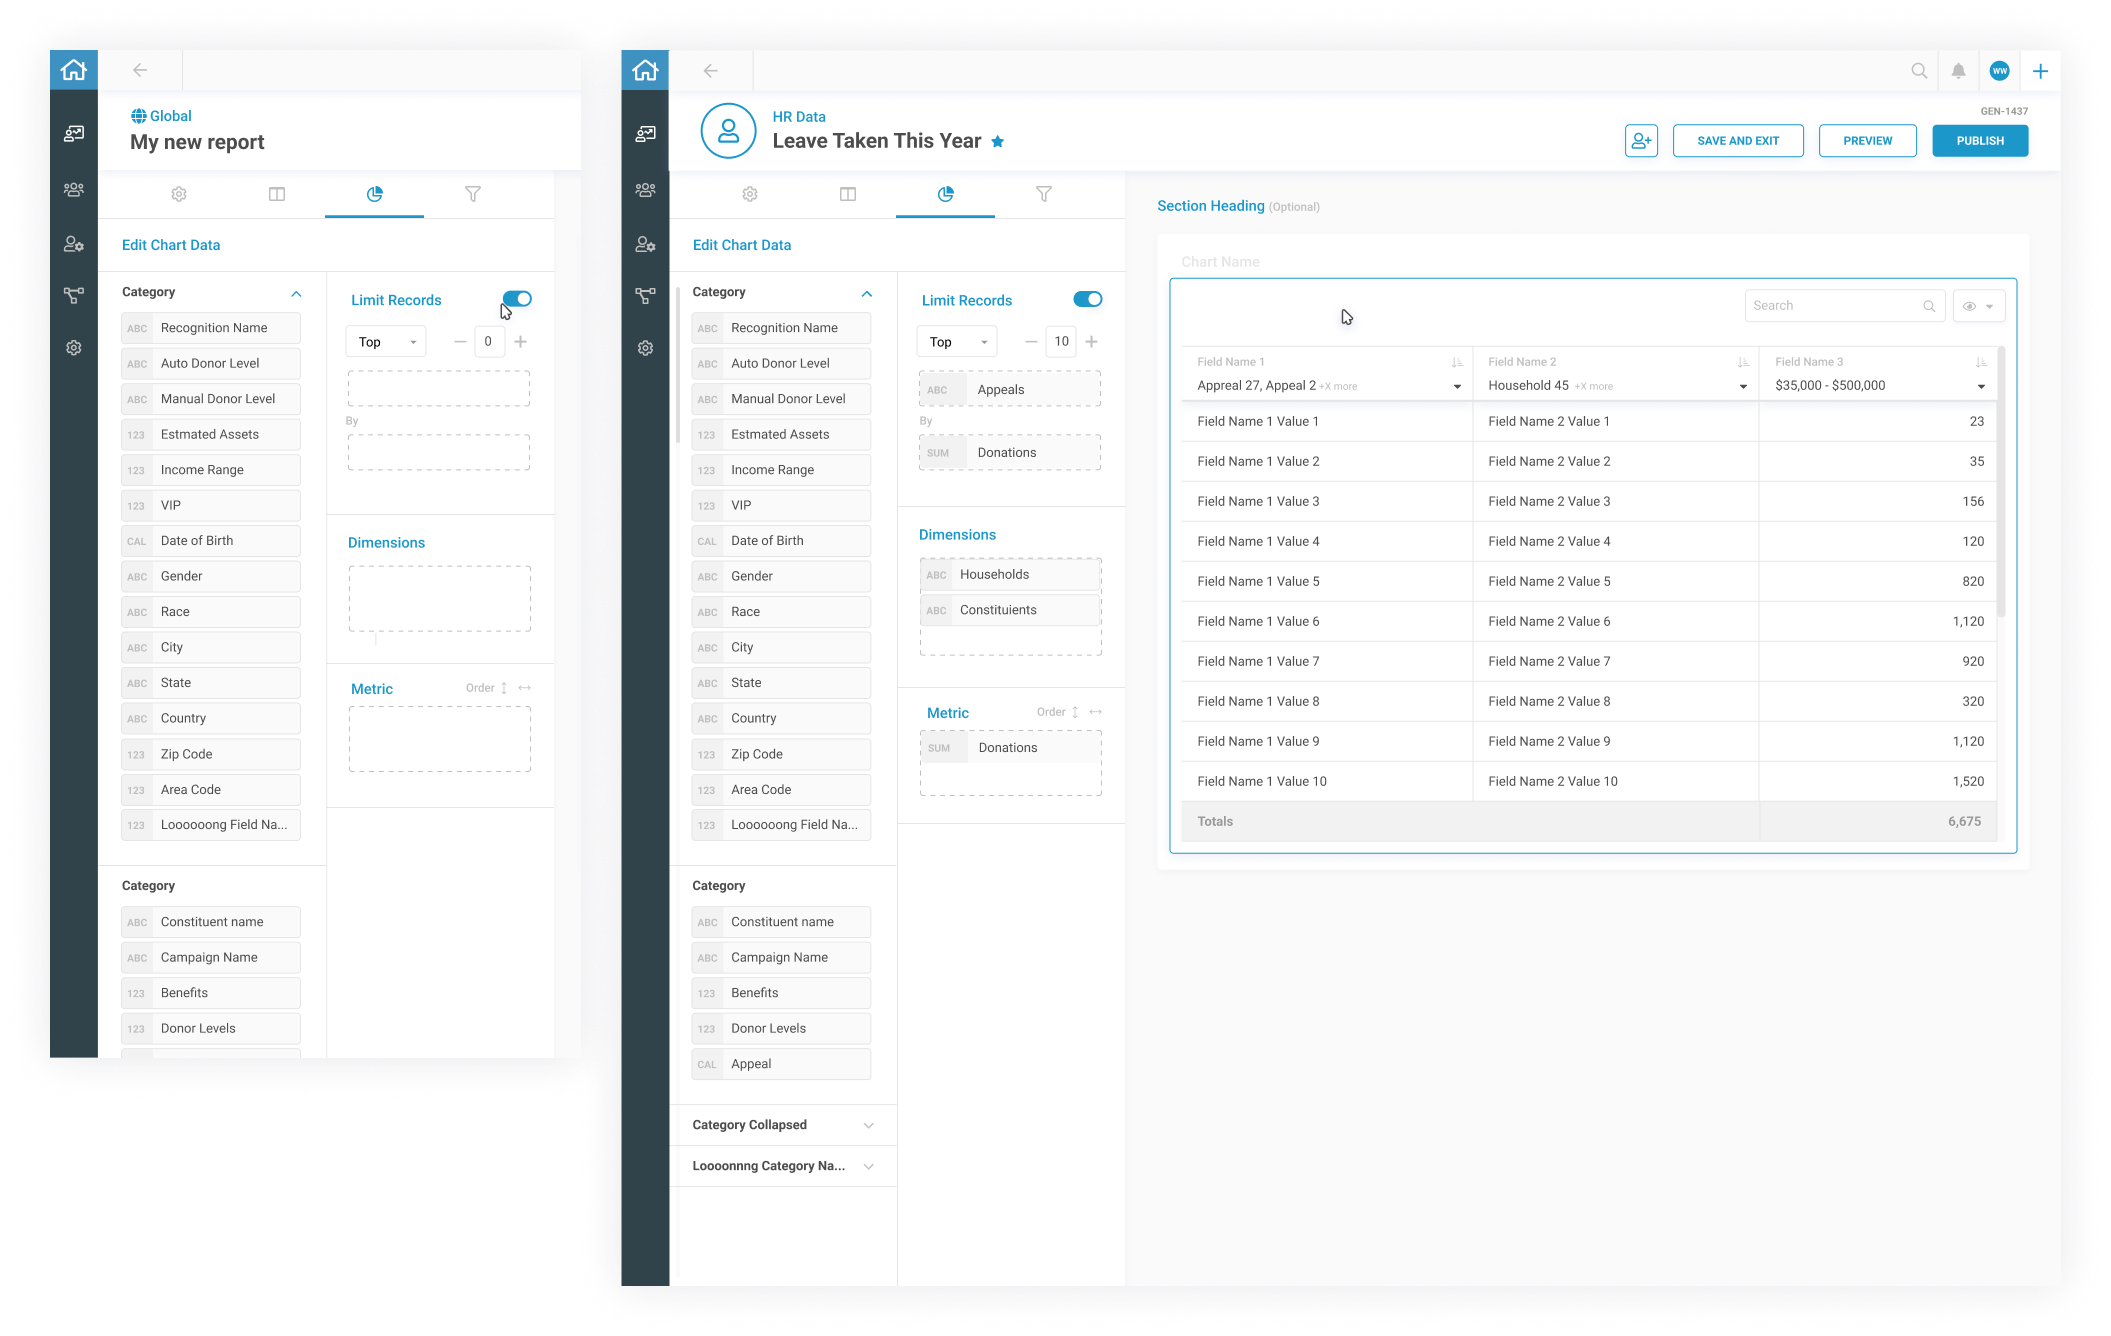Click the search magnifier in top bar
The width and height of the screenshot is (2111, 1336).
(1918, 71)
